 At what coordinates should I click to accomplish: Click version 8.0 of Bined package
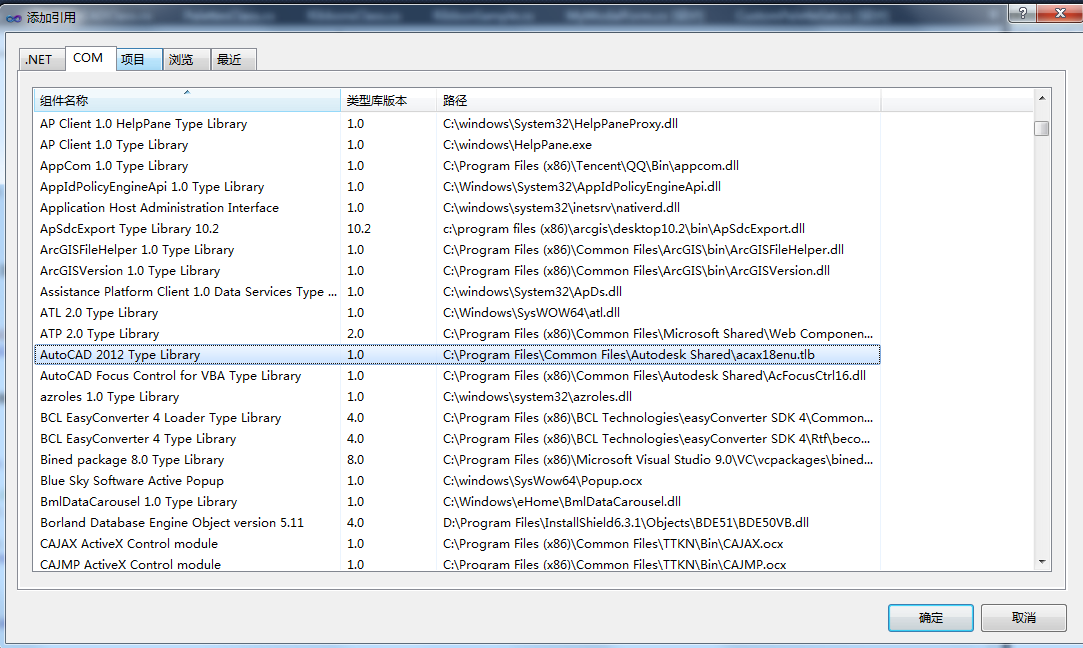(x=355, y=459)
